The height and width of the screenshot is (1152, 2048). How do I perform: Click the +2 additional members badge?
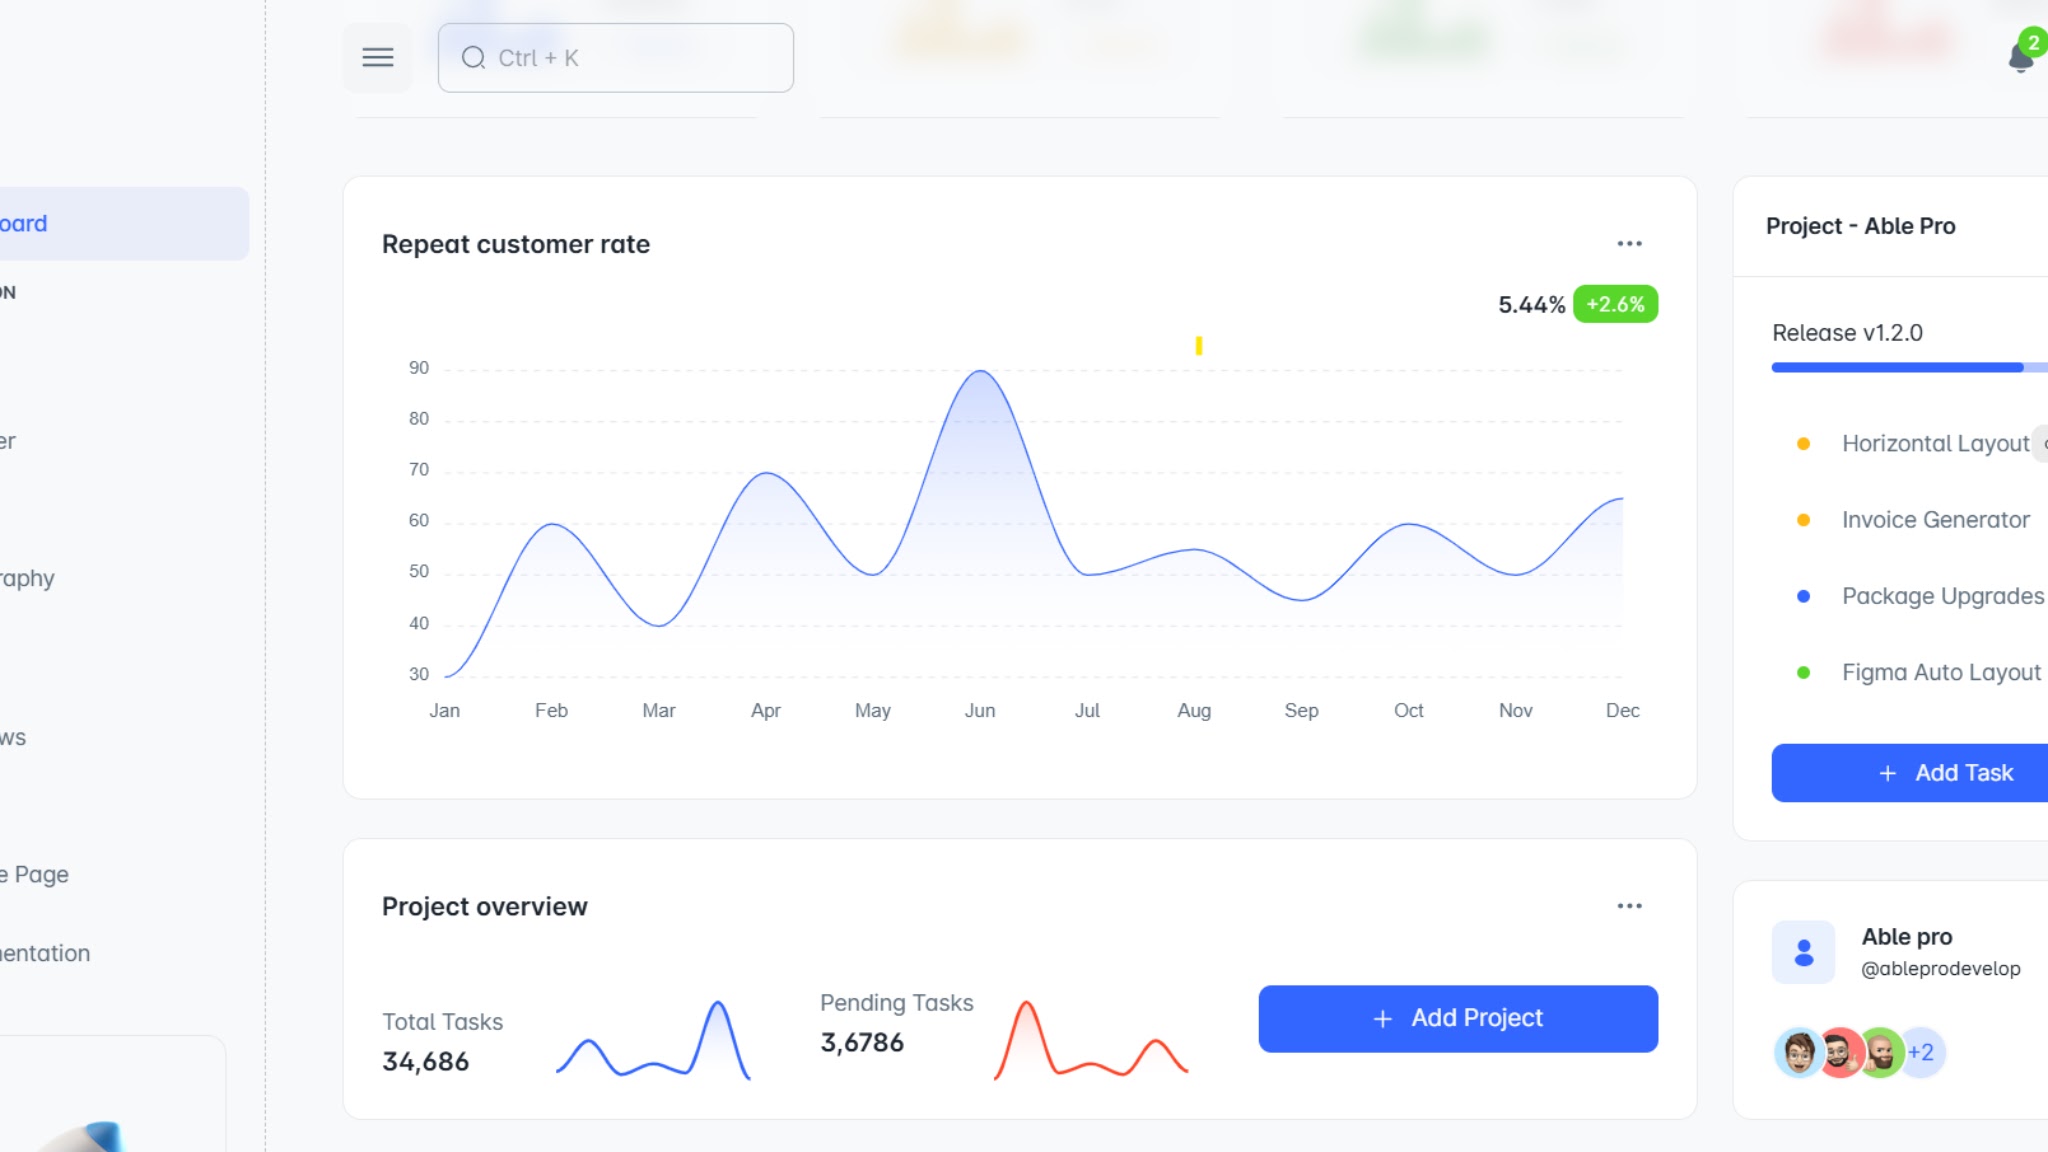point(1922,1052)
